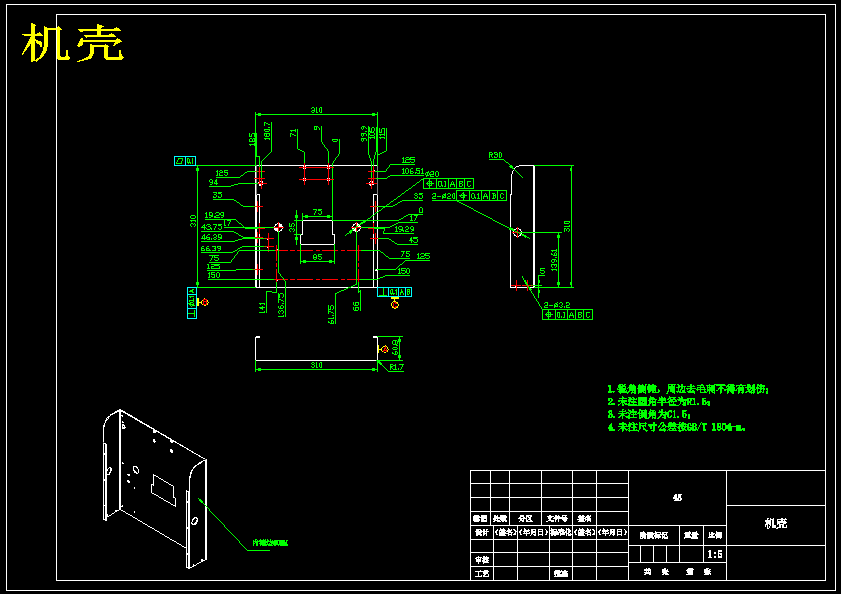Click the material value 45 in title block

(677, 497)
